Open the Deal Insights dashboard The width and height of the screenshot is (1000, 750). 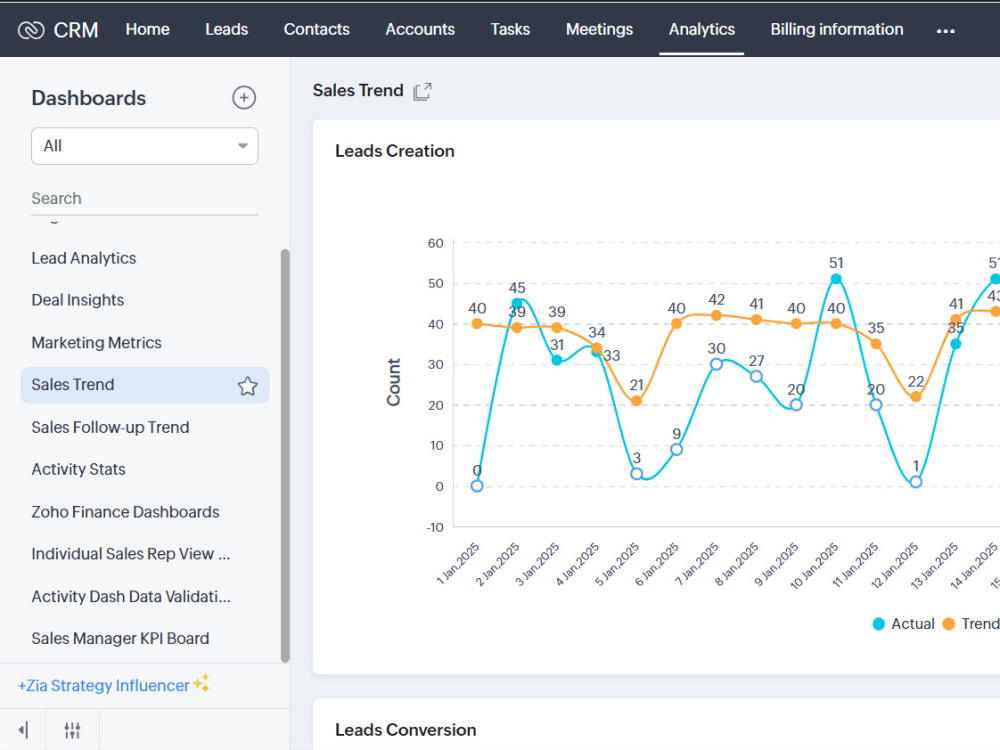(x=77, y=300)
